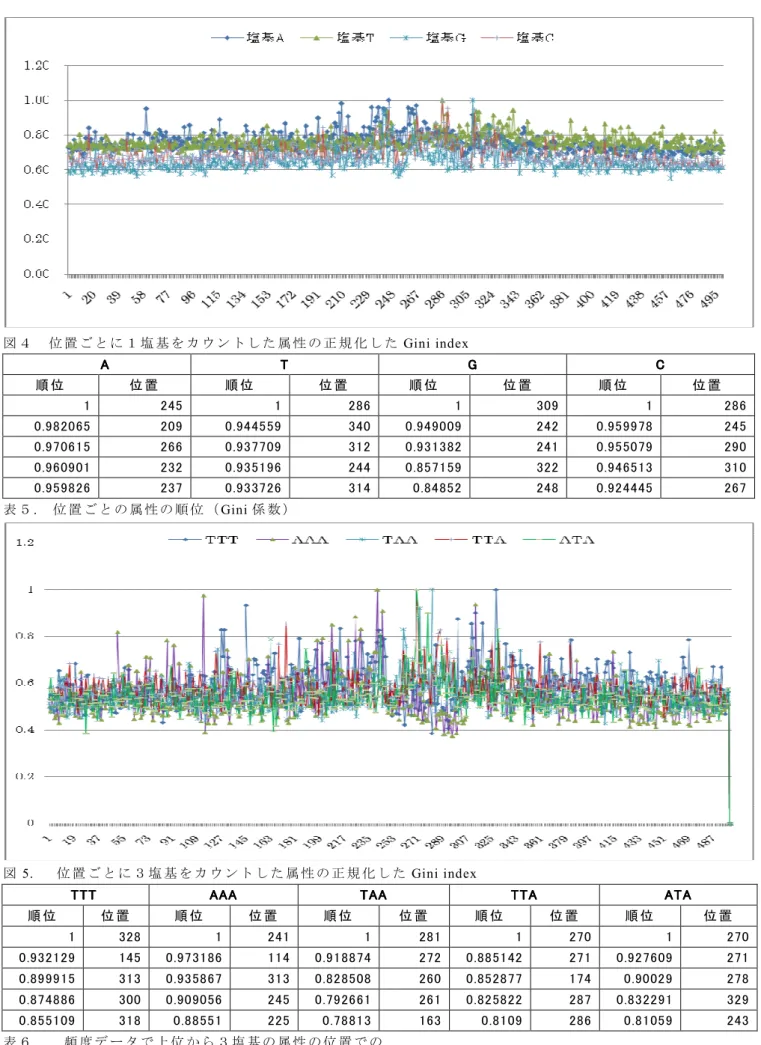
Task: Click cell value 0.81059
Action: [x=648, y=1020]
